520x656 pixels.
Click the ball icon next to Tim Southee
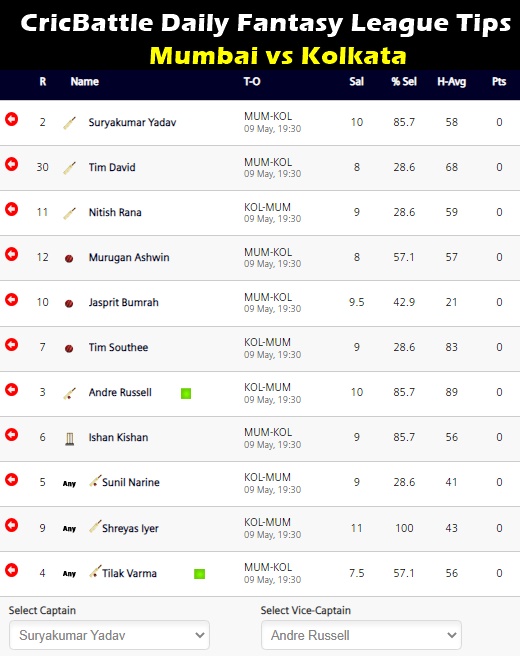(x=69, y=348)
